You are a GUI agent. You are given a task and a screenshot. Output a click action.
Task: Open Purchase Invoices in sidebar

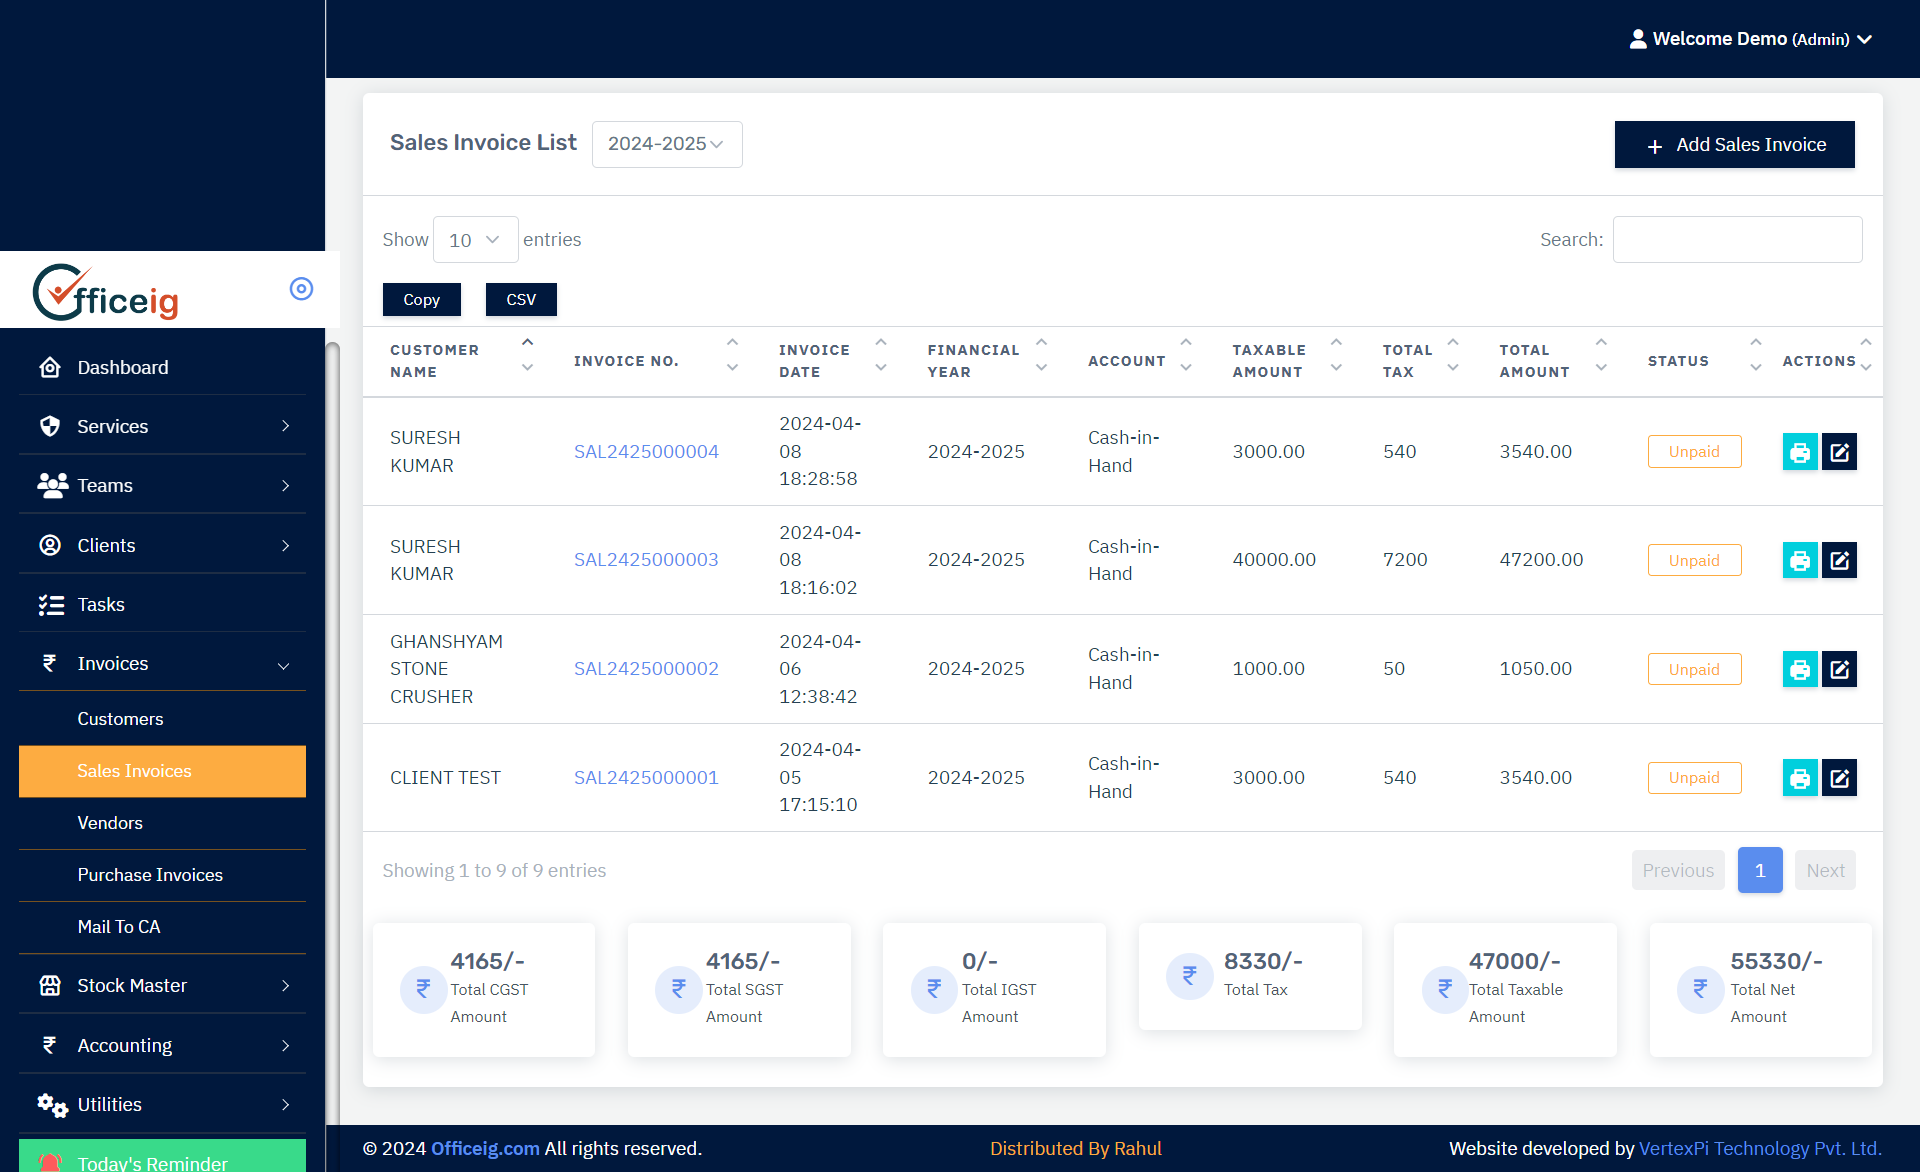tap(150, 875)
